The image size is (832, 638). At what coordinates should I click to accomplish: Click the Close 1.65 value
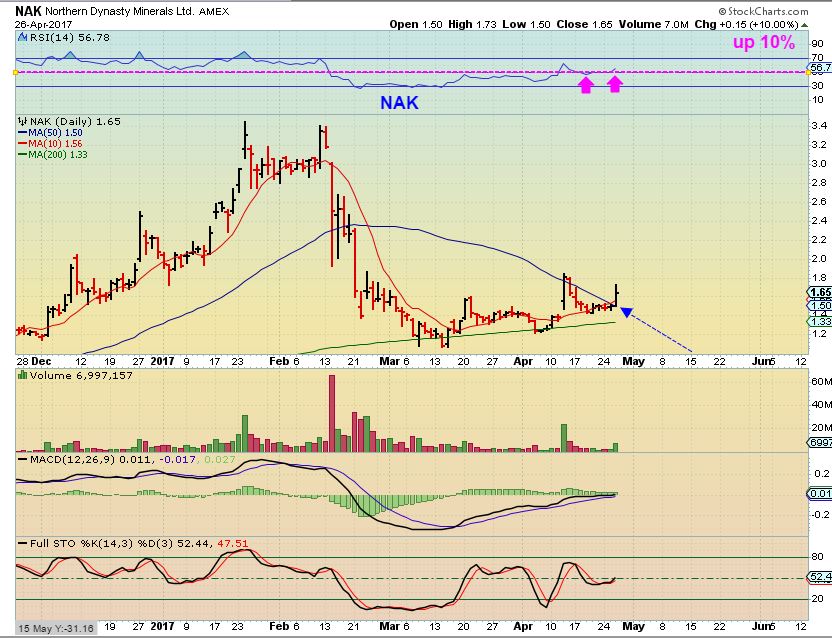(x=584, y=24)
